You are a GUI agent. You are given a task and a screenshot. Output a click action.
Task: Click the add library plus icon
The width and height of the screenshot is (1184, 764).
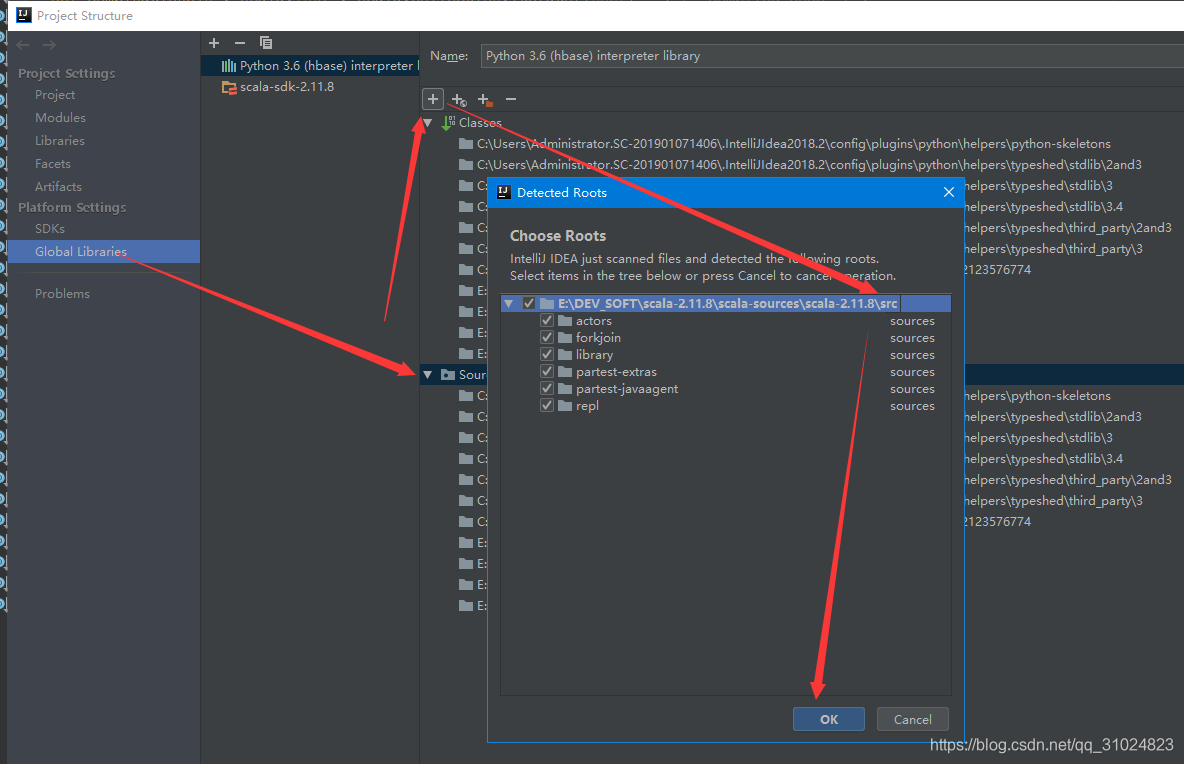[214, 43]
